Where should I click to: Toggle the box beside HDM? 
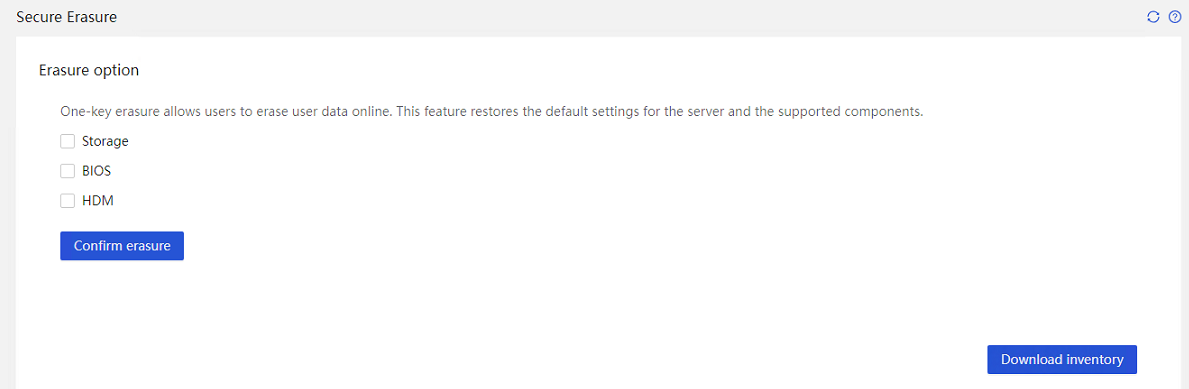tap(67, 201)
